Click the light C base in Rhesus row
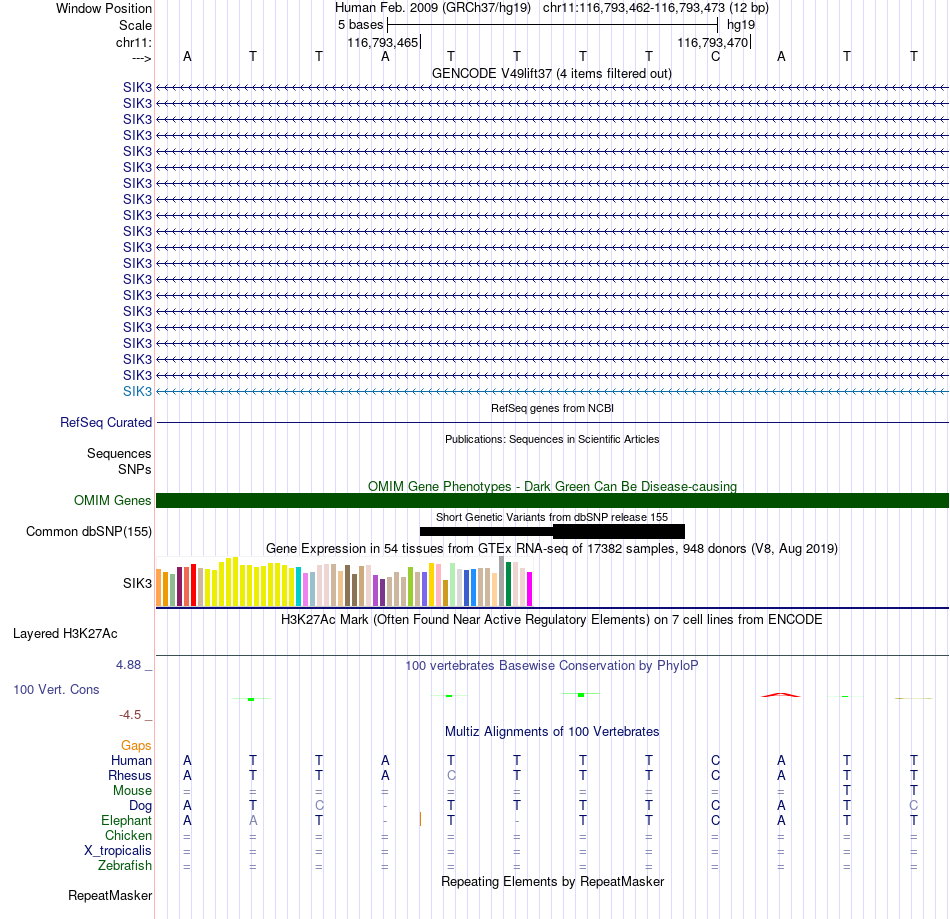Image resolution: width=950 pixels, height=919 pixels. click(x=451, y=775)
